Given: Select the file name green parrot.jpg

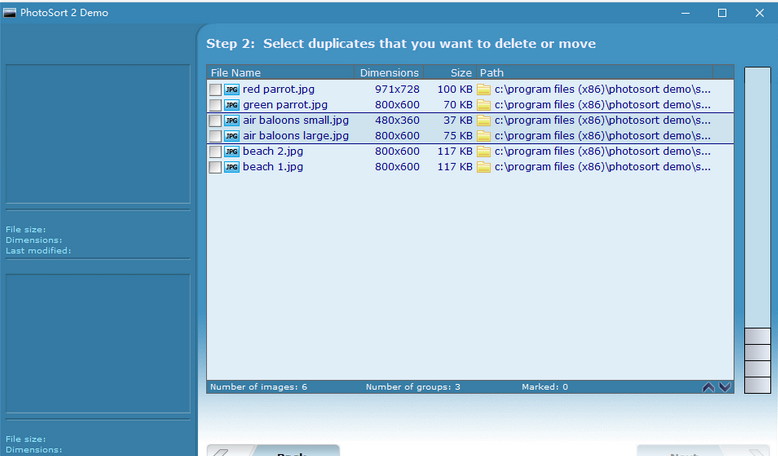Looking at the screenshot, I should 285,105.
